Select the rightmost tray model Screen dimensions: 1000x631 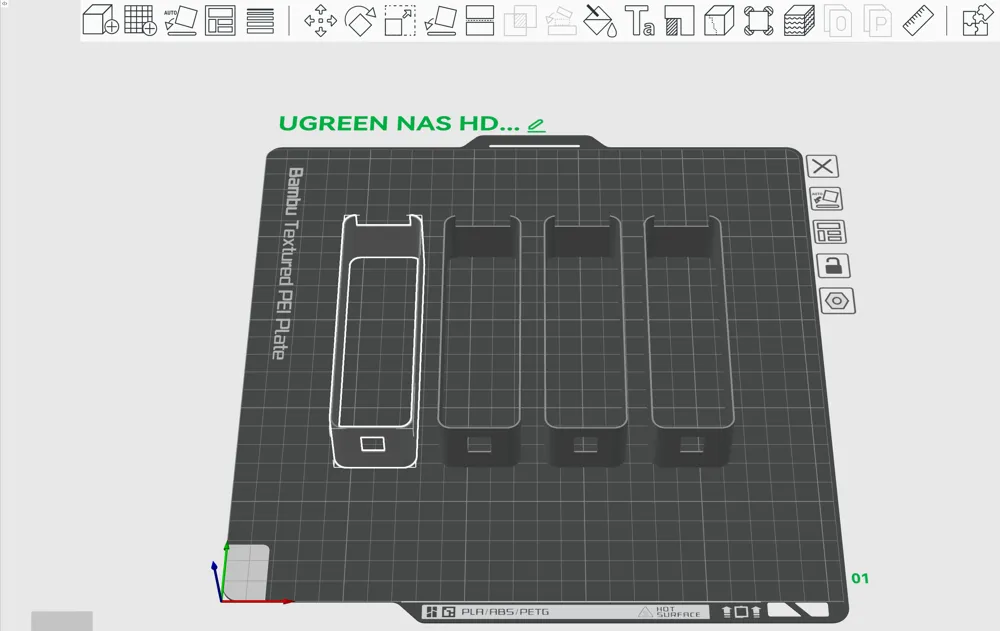[x=691, y=340]
